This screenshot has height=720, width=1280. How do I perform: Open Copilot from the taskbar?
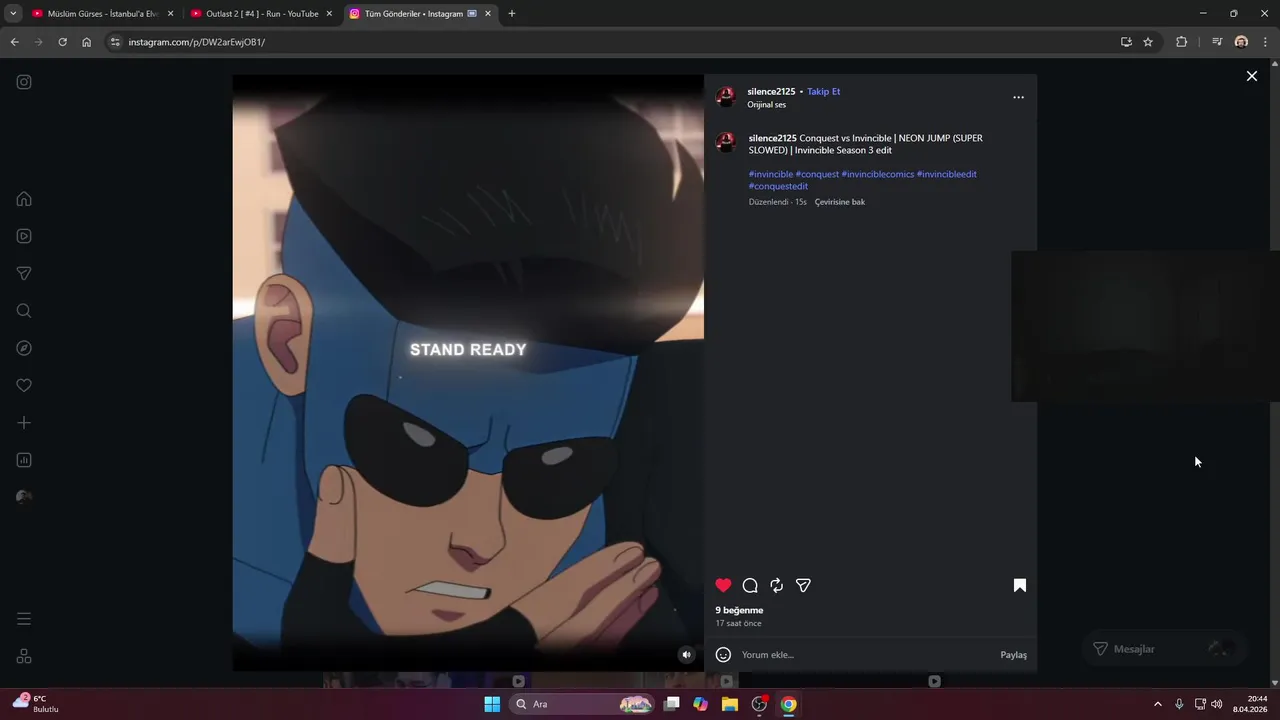[x=700, y=704]
